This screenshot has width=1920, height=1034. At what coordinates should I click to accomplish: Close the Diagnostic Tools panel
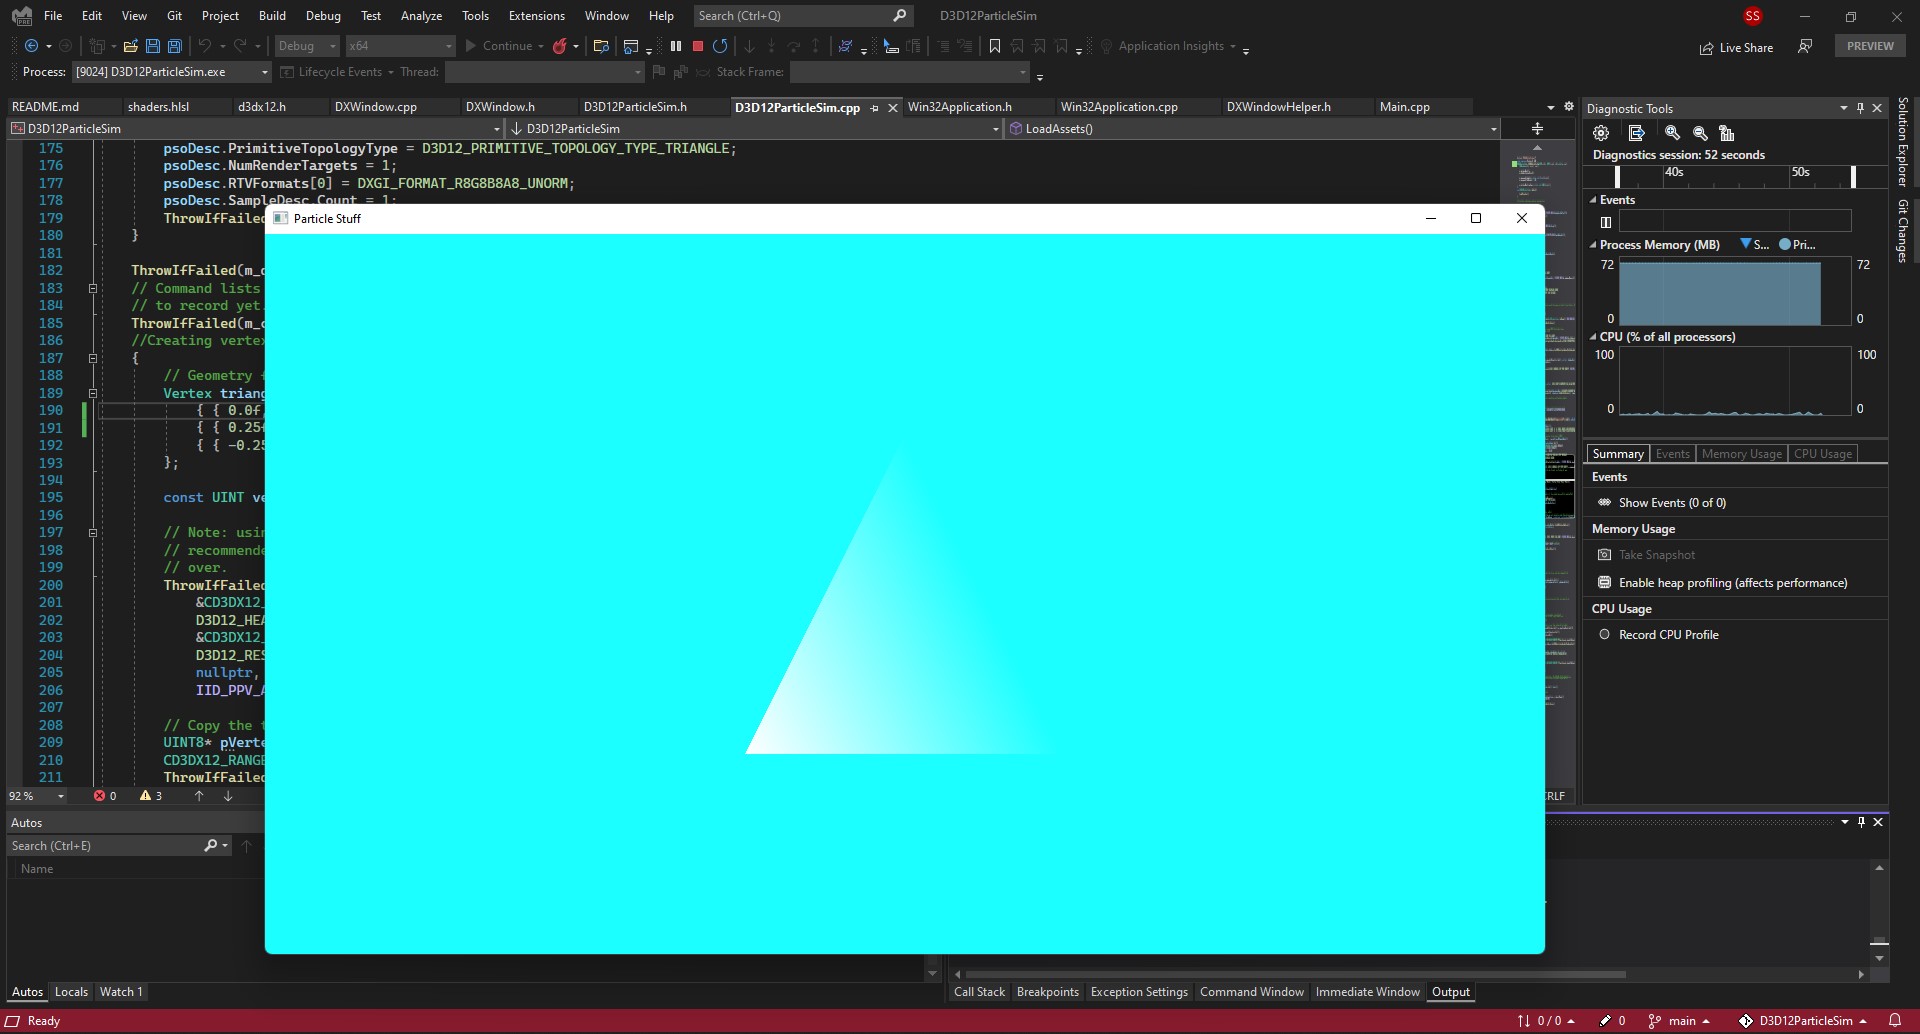[1877, 108]
